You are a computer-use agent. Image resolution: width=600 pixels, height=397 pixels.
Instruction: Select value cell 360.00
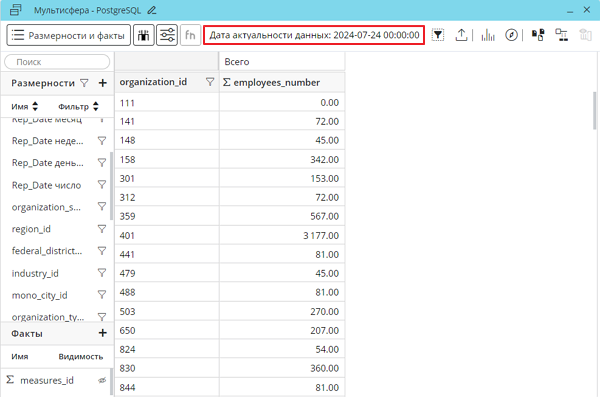(282, 368)
